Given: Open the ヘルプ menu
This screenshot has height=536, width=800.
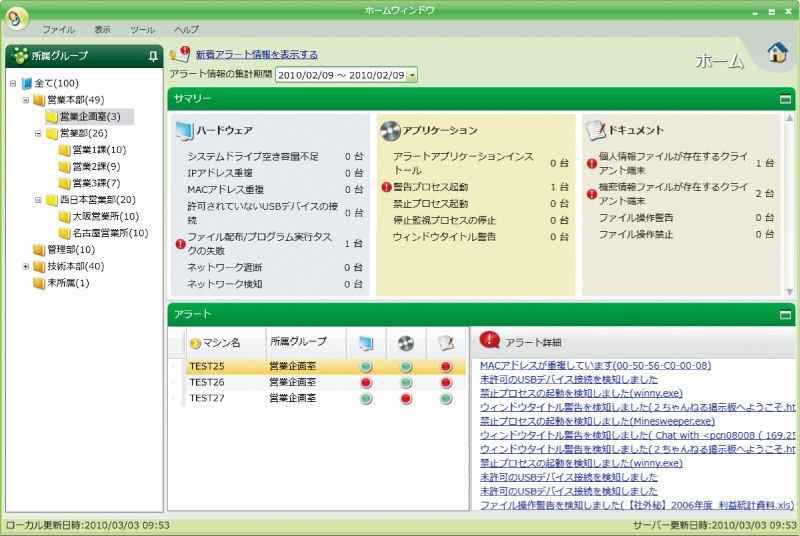Looking at the screenshot, I should point(186,30).
